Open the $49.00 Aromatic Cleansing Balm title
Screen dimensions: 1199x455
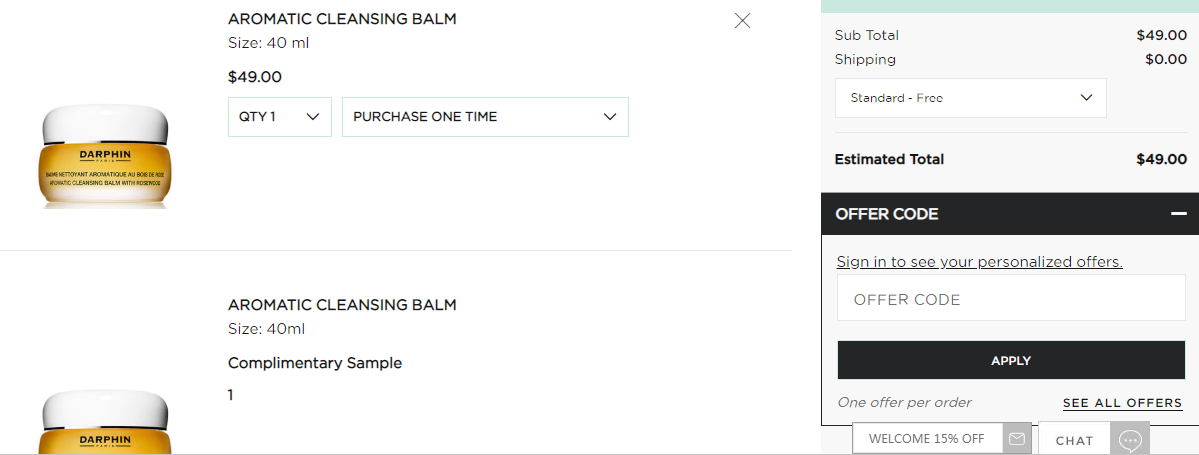click(342, 19)
